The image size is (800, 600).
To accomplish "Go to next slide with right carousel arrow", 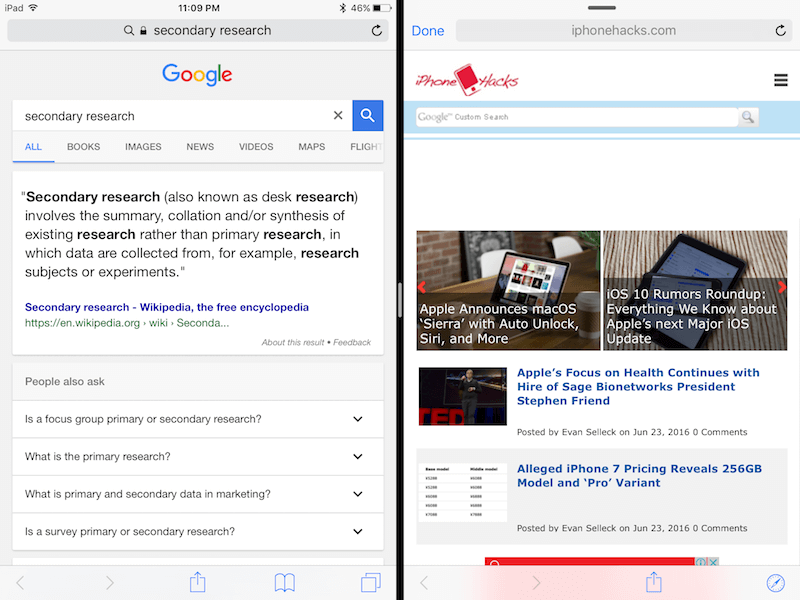I will tap(780, 290).
